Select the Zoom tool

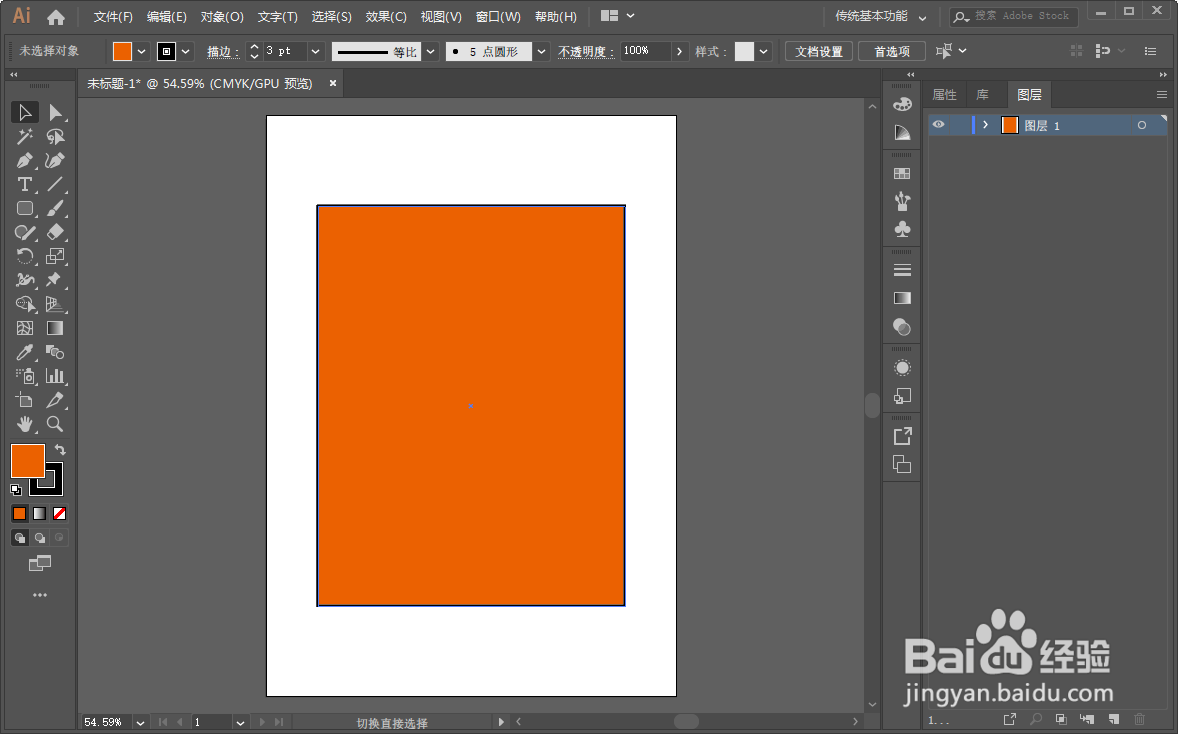pos(55,424)
